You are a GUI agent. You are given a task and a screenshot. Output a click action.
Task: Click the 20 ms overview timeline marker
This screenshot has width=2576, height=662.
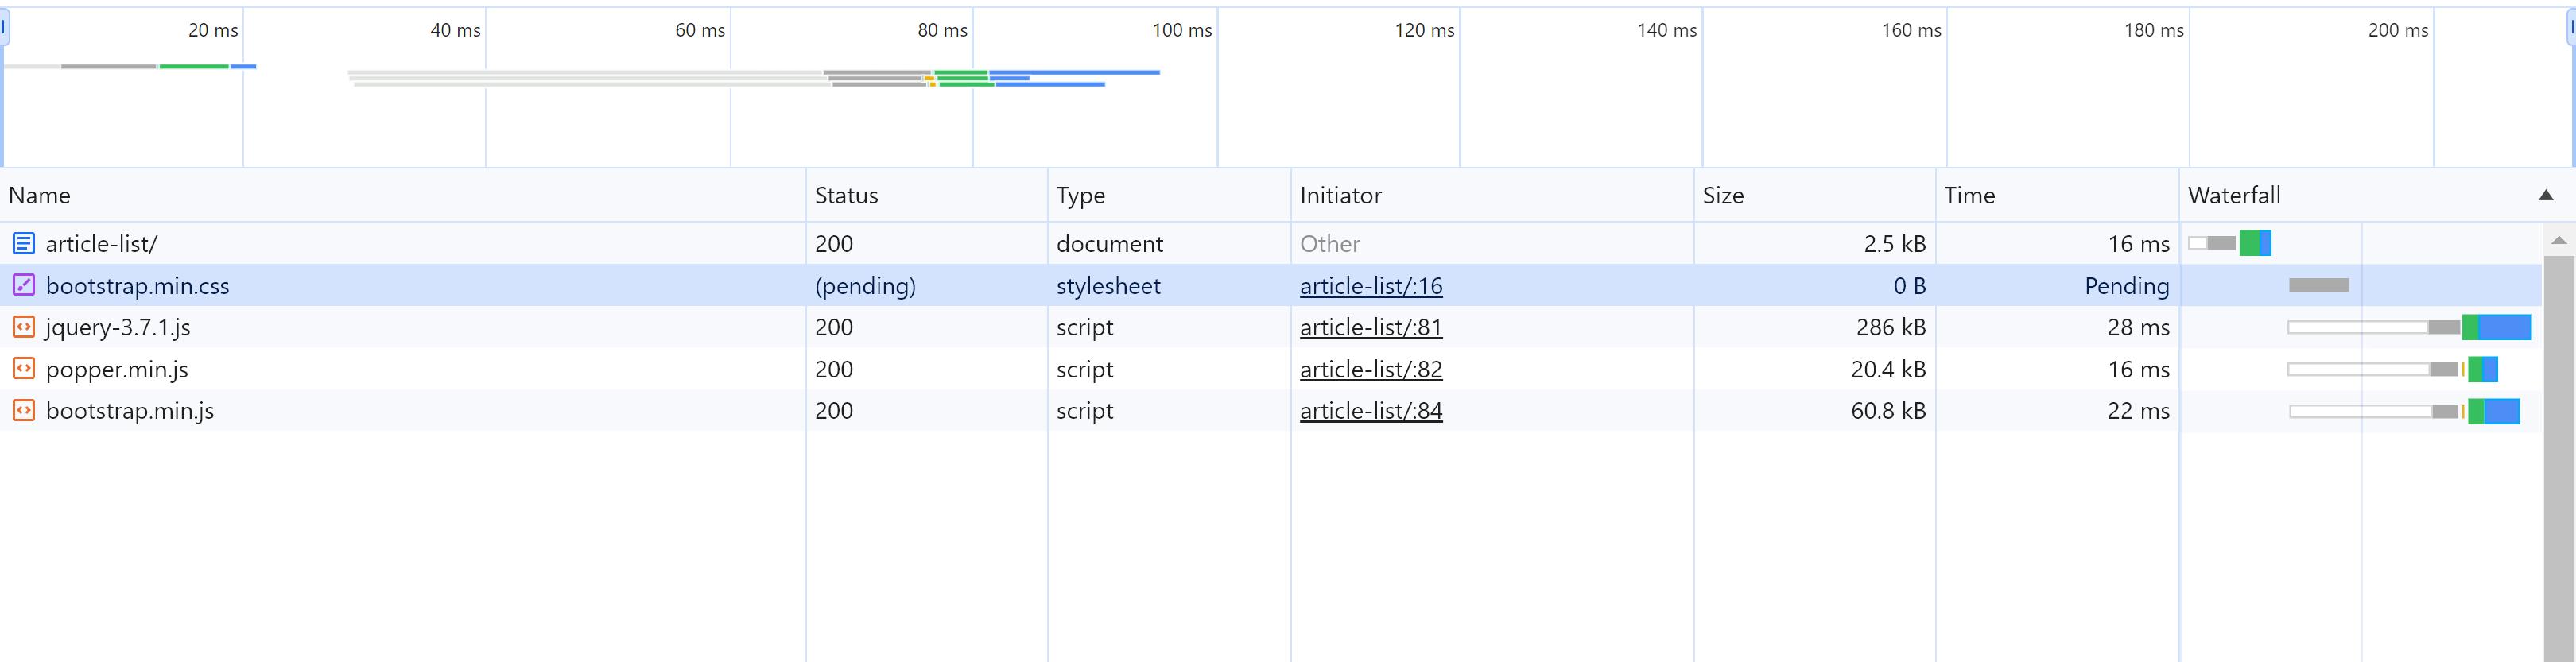tap(213, 30)
